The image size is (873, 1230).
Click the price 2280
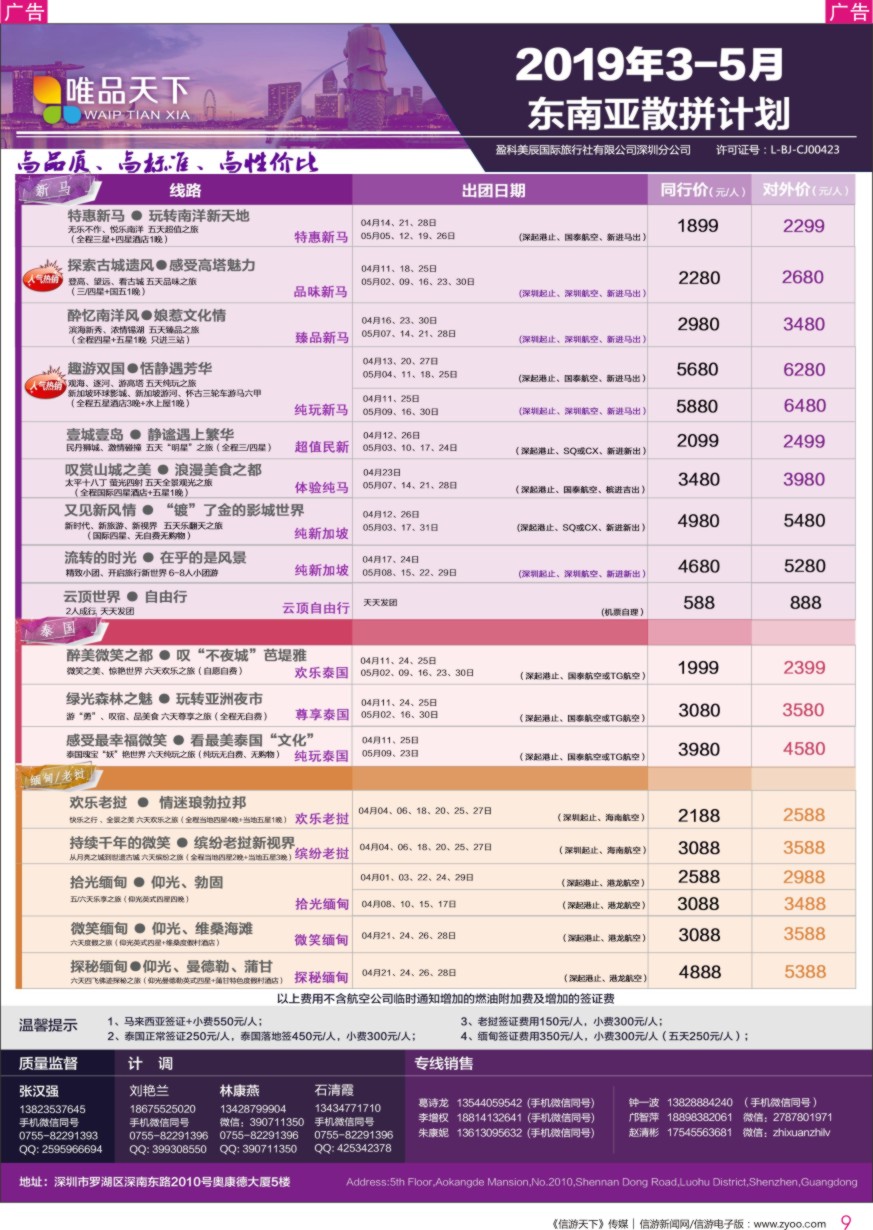[698, 277]
